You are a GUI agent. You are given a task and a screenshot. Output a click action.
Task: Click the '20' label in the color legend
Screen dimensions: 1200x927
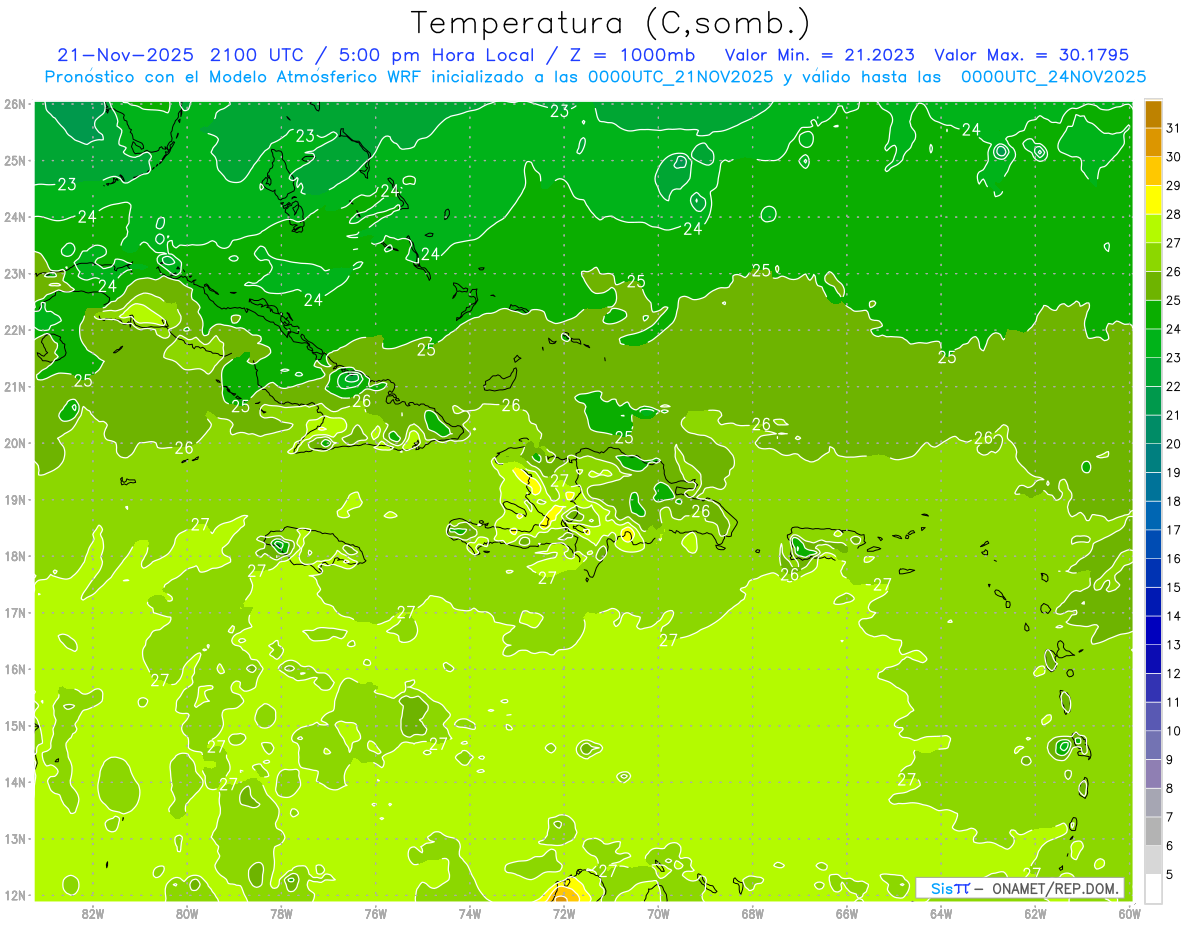point(1174,444)
